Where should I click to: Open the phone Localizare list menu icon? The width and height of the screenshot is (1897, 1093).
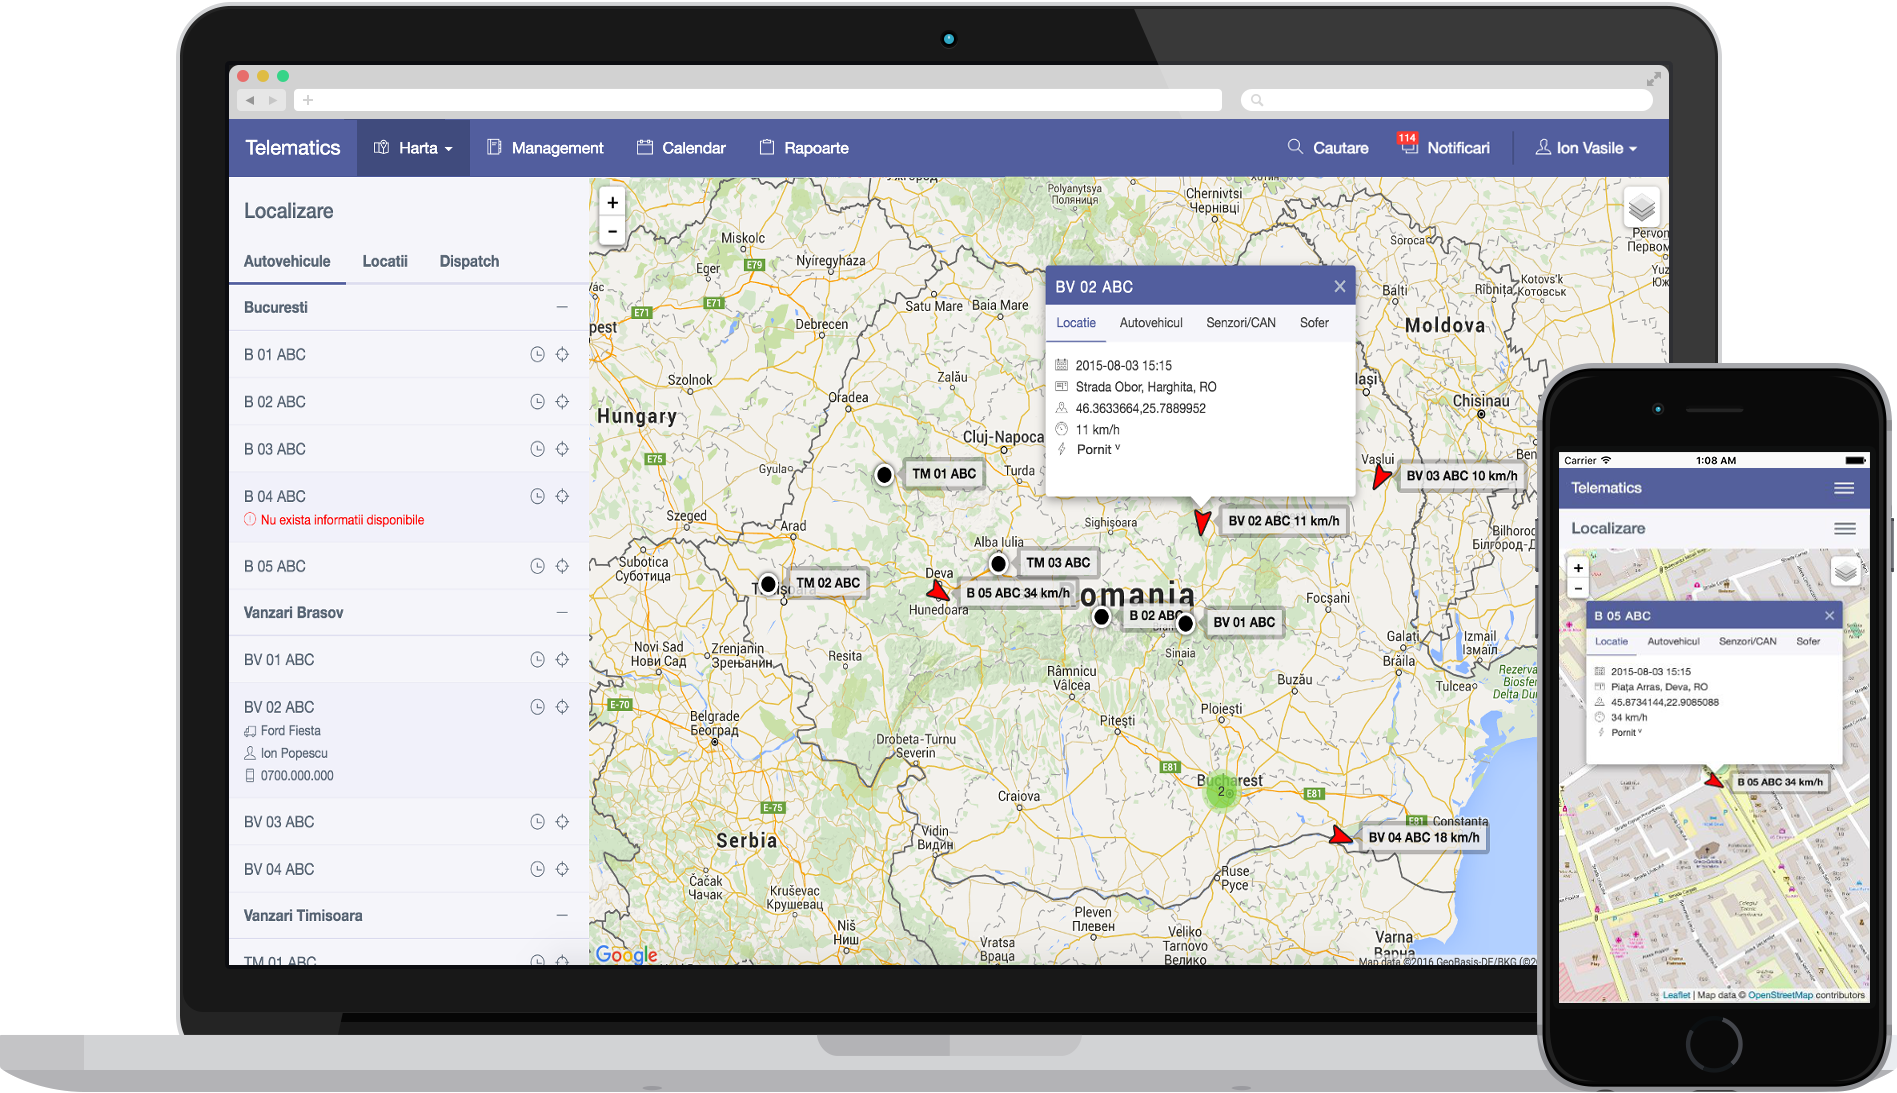[x=1845, y=528]
